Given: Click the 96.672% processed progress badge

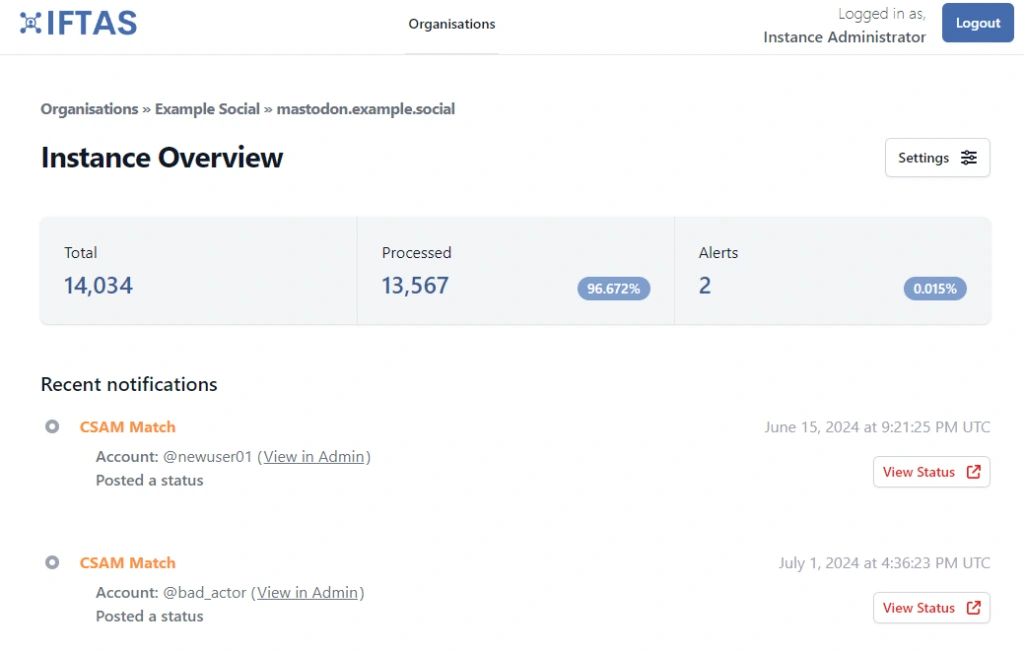Looking at the screenshot, I should [615, 288].
